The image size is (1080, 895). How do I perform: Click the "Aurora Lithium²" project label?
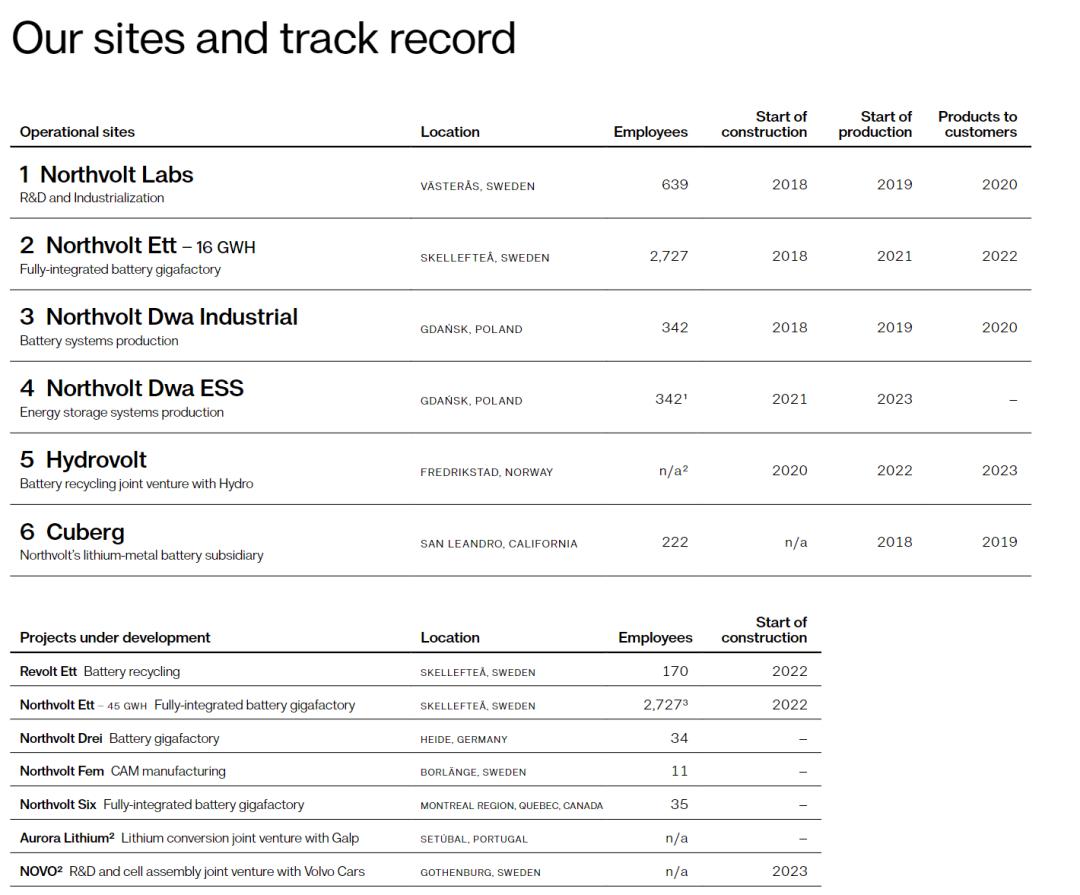pos(67,839)
